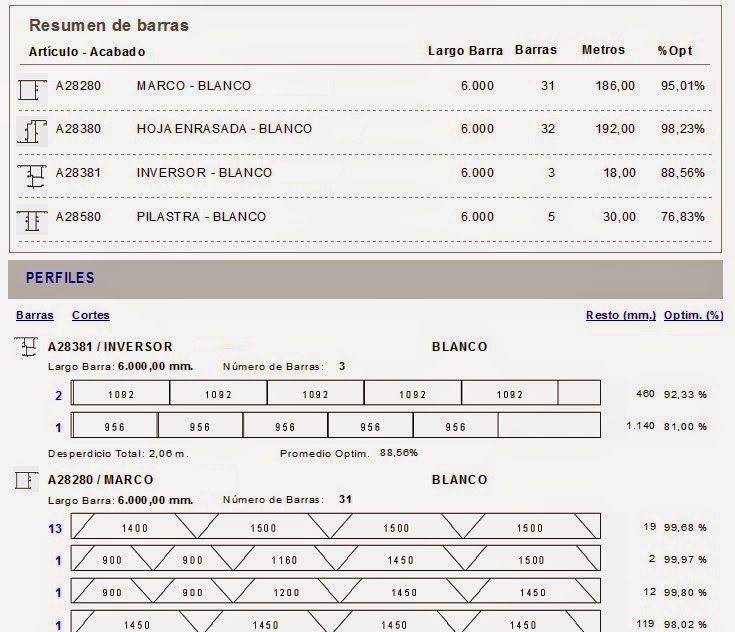
Task: Click the 1160 cut segment
Action: (283, 560)
